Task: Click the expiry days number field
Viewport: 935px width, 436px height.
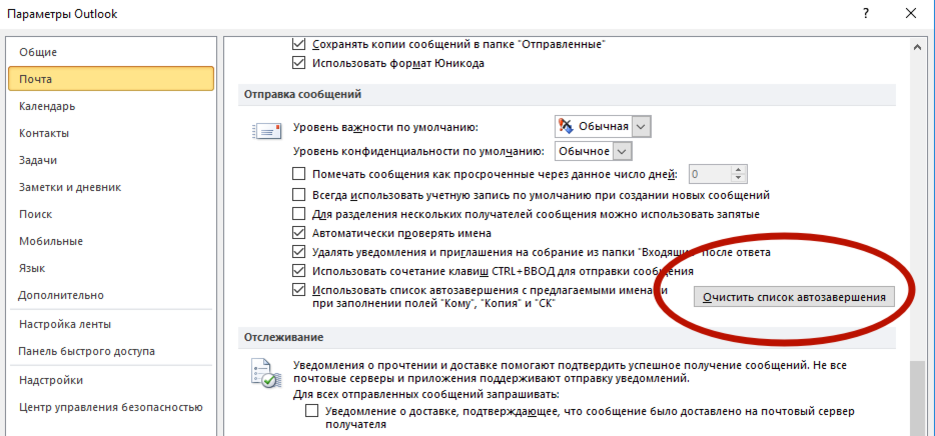Action: (x=710, y=174)
